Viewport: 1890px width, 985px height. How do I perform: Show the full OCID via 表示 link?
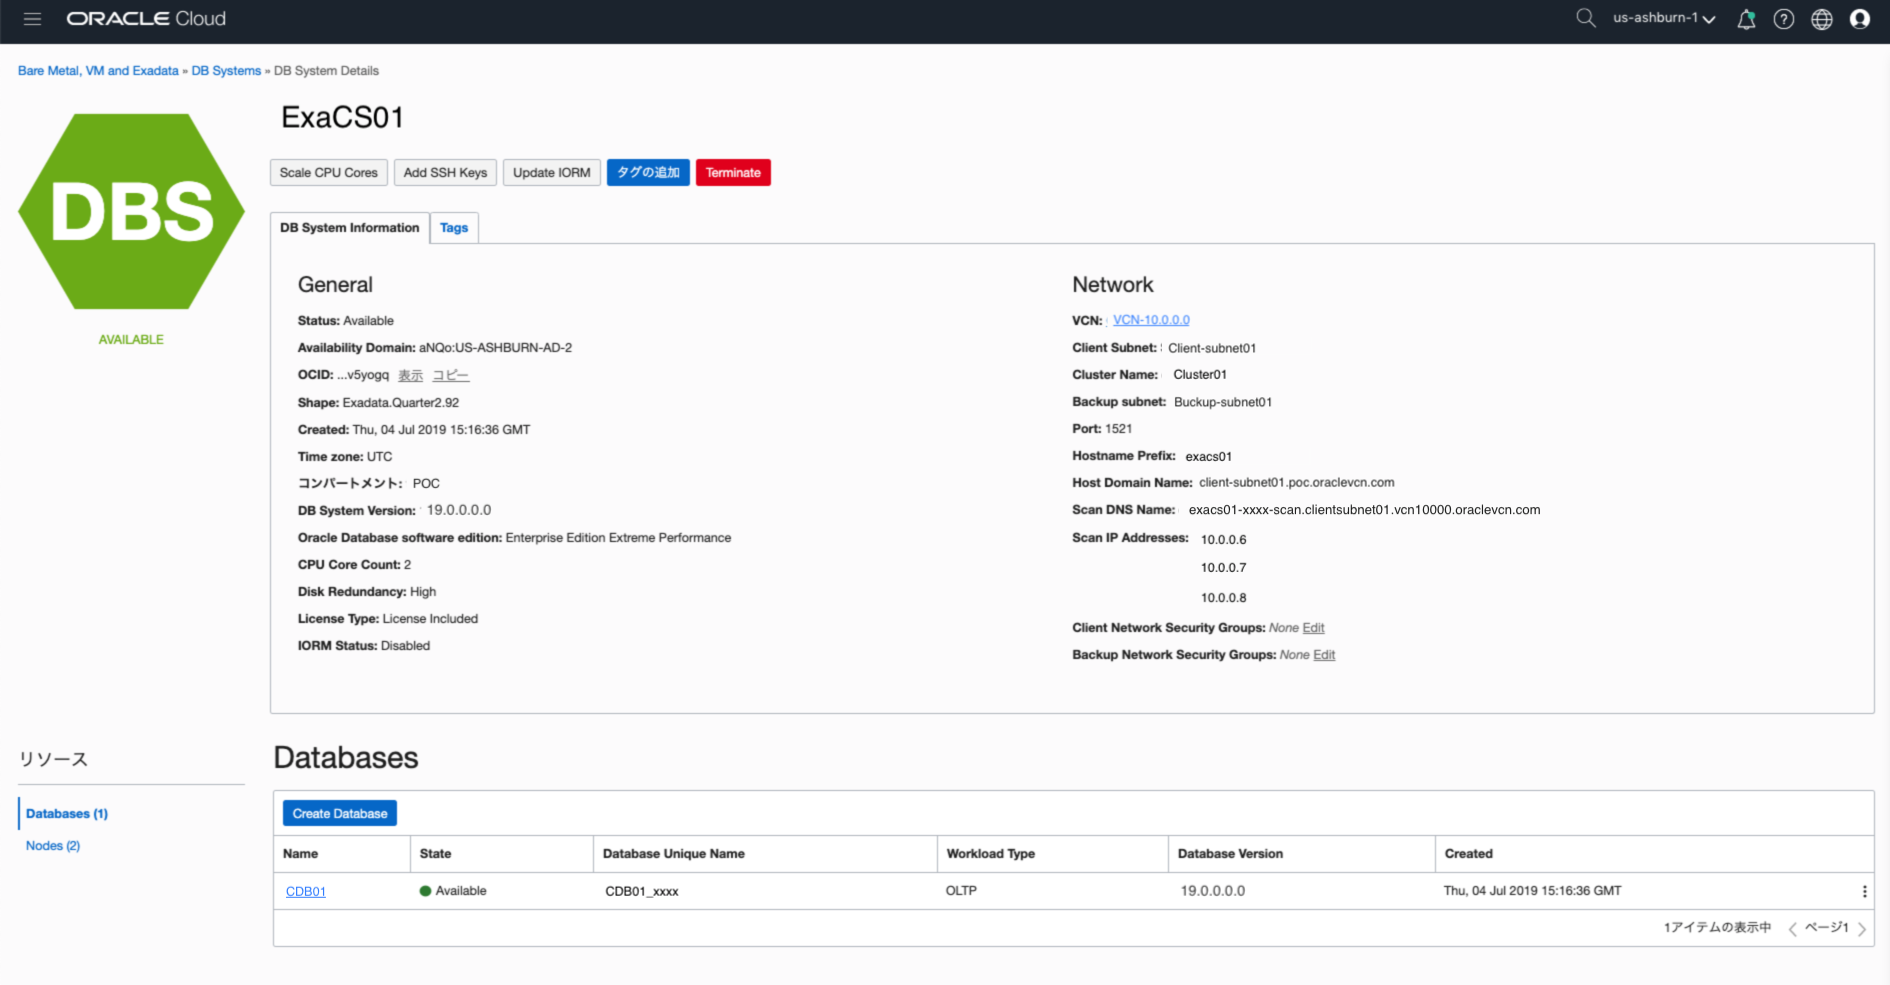click(410, 376)
